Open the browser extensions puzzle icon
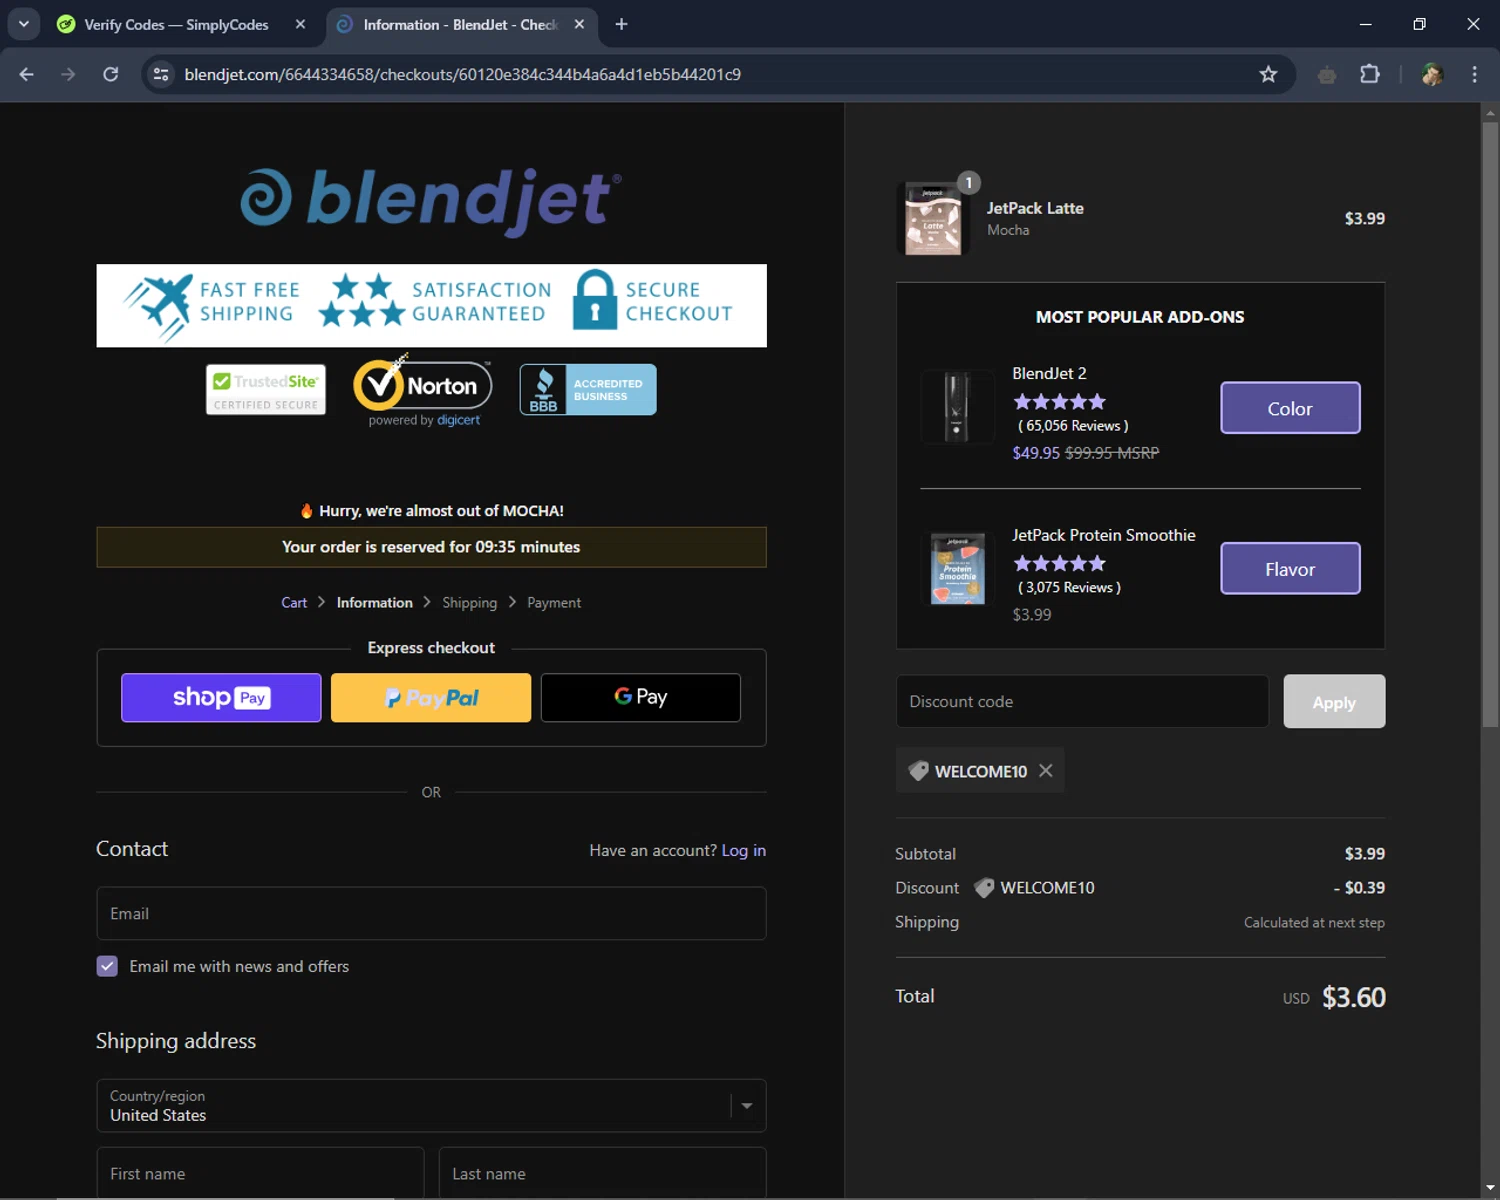Screen dimensions: 1500x1200 1370,74
